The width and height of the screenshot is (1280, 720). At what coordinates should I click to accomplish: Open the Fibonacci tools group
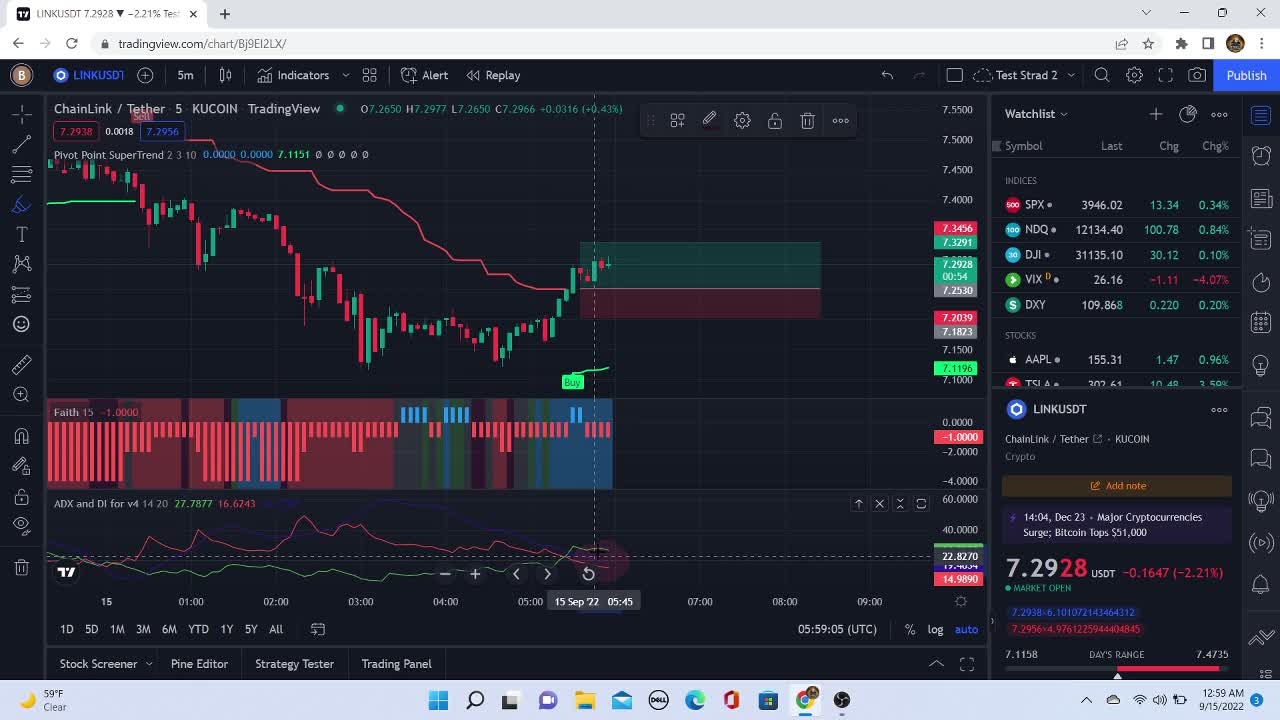(x=21, y=175)
